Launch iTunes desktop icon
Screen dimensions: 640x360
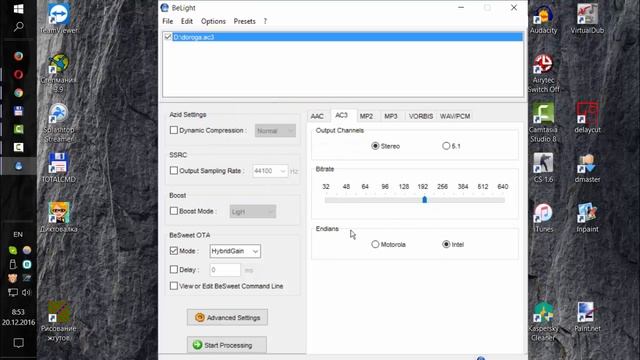click(x=543, y=217)
